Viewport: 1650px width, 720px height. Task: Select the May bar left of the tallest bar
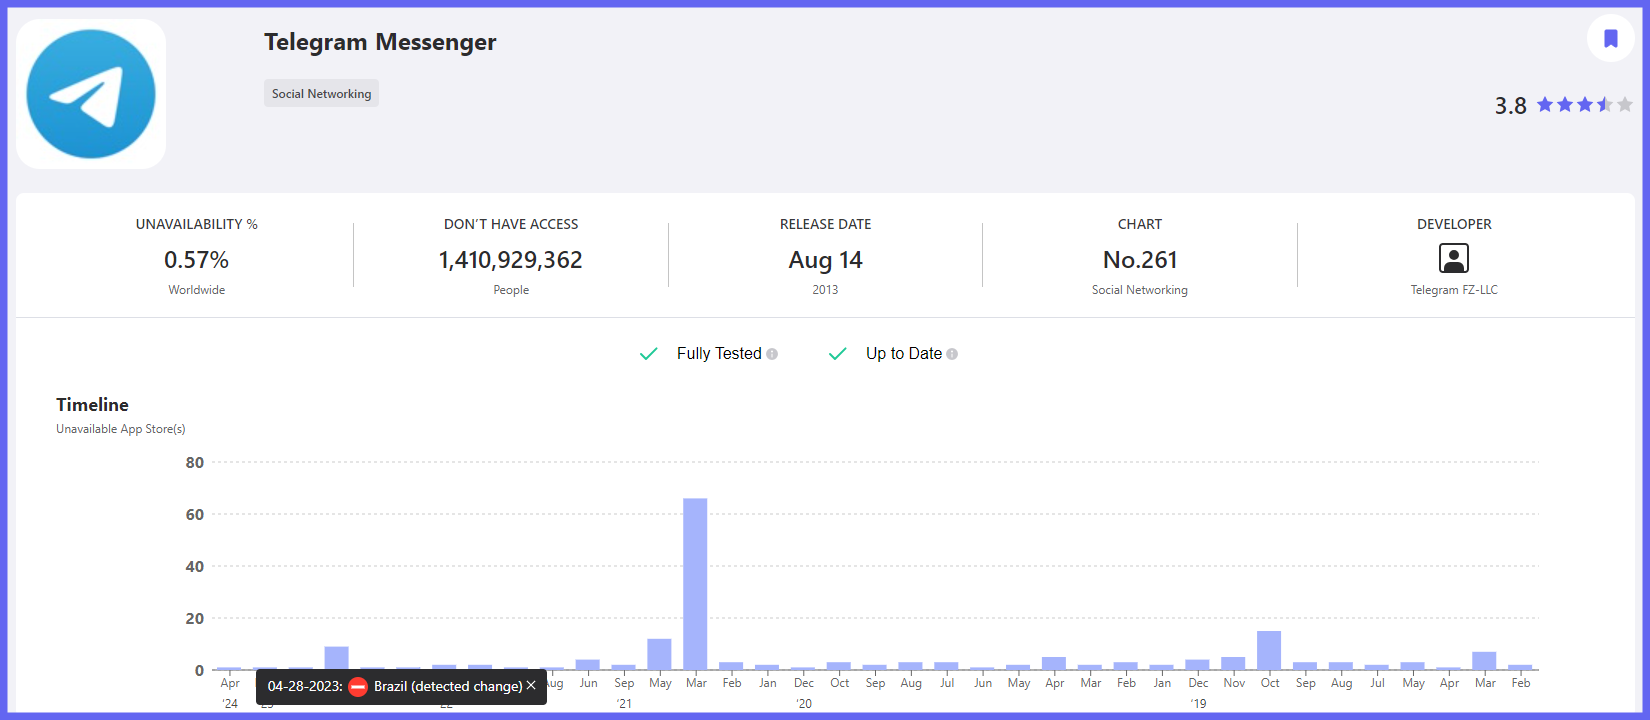[659, 654]
